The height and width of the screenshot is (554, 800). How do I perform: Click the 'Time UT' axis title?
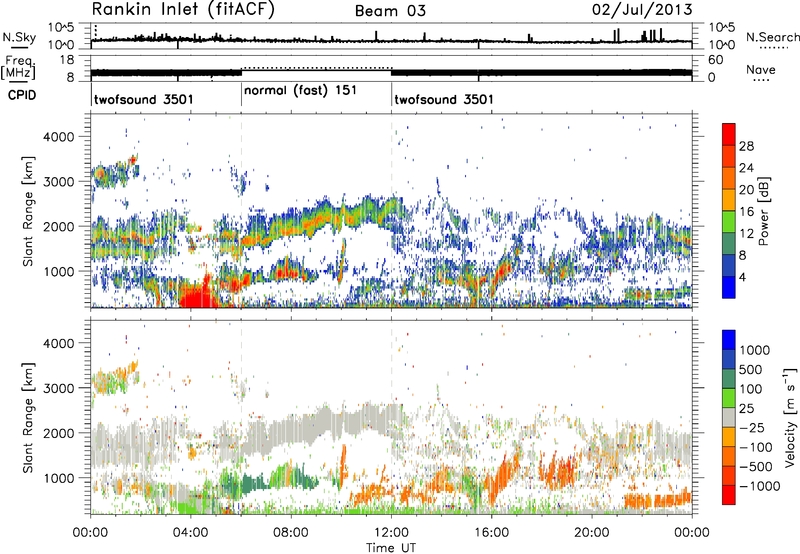(x=391, y=548)
